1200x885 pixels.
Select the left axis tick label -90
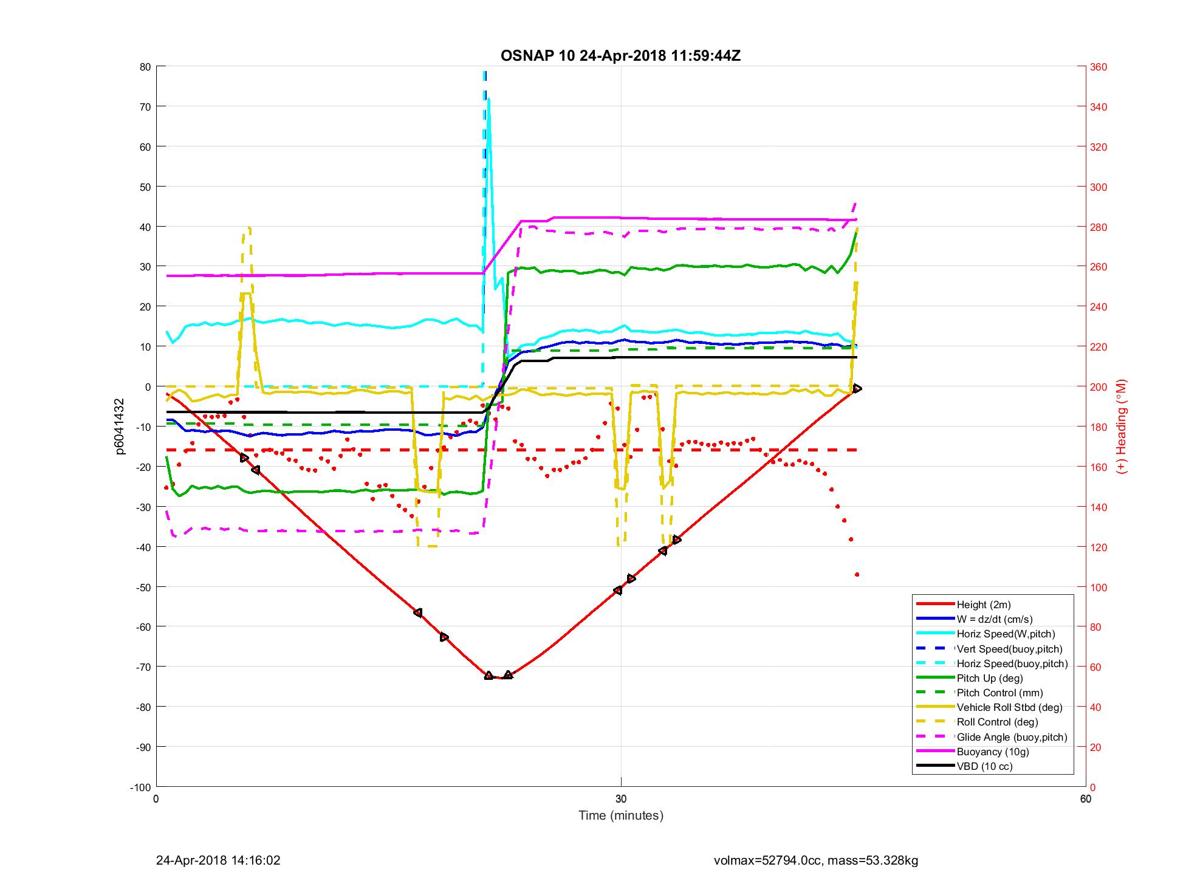[143, 747]
